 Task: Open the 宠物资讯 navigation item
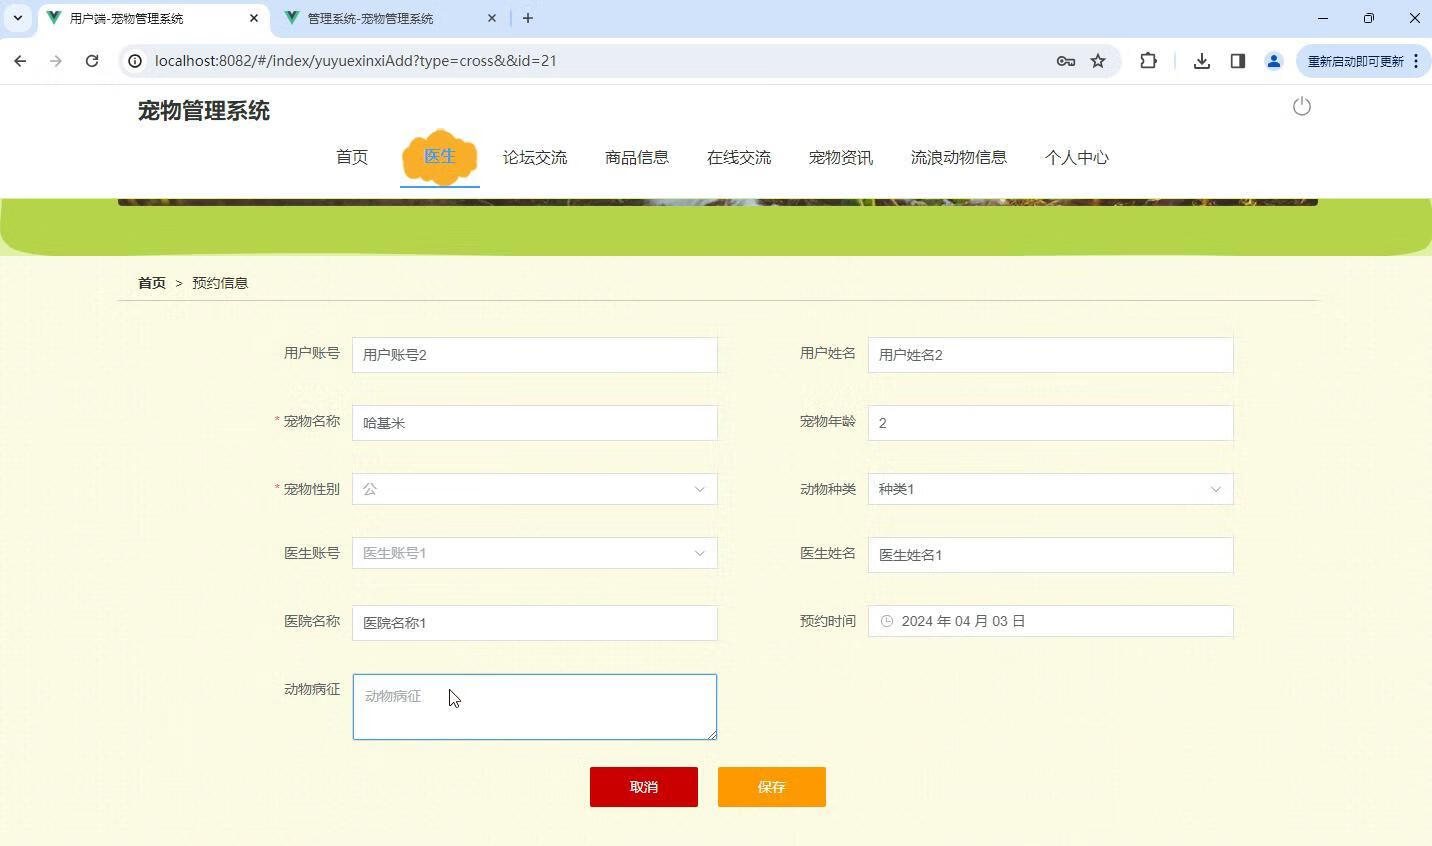pos(841,157)
